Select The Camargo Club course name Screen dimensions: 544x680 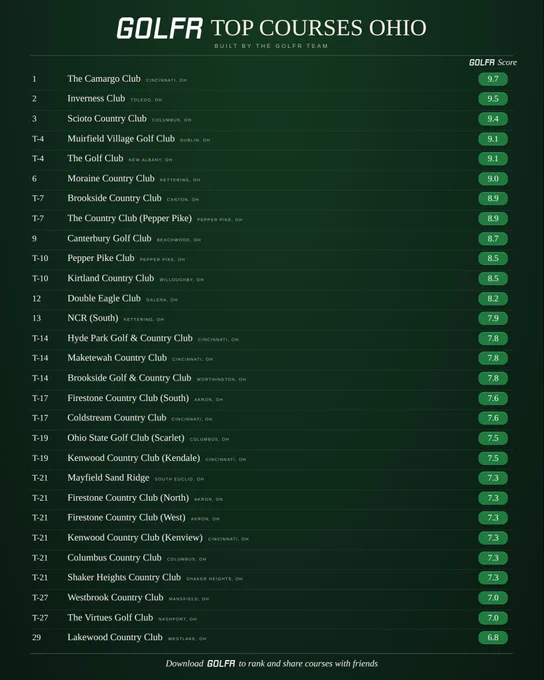click(x=104, y=79)
